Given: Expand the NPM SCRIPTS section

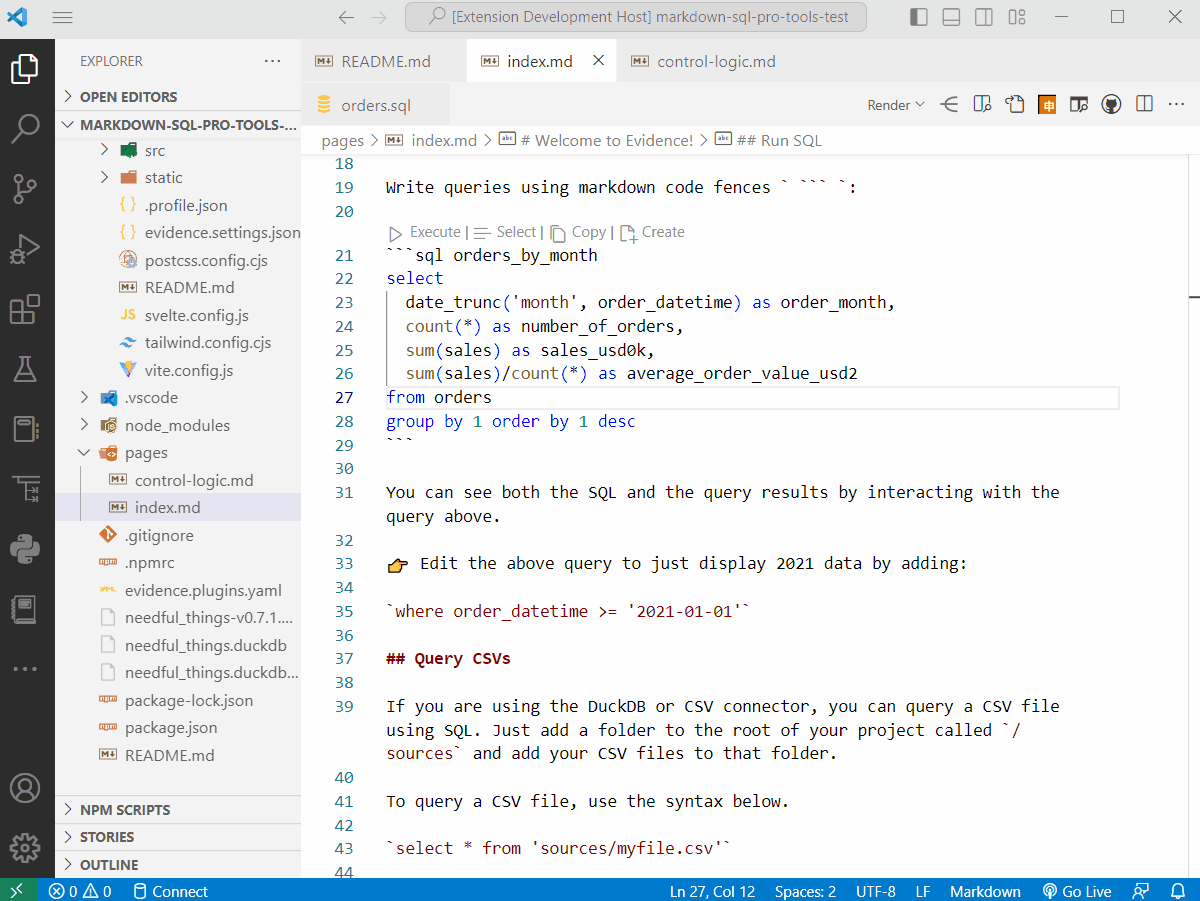Looking at the screenshot, I should pos(125,810).
